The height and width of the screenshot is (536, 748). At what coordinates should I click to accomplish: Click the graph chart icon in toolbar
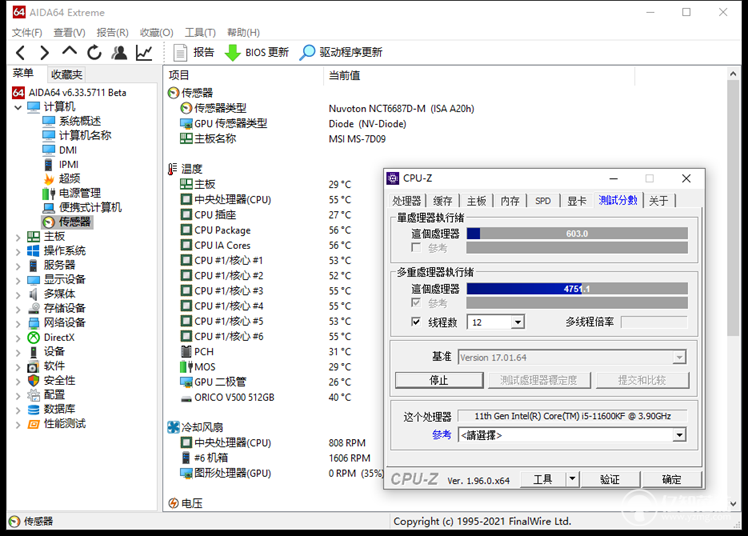[x=144, y=52]
